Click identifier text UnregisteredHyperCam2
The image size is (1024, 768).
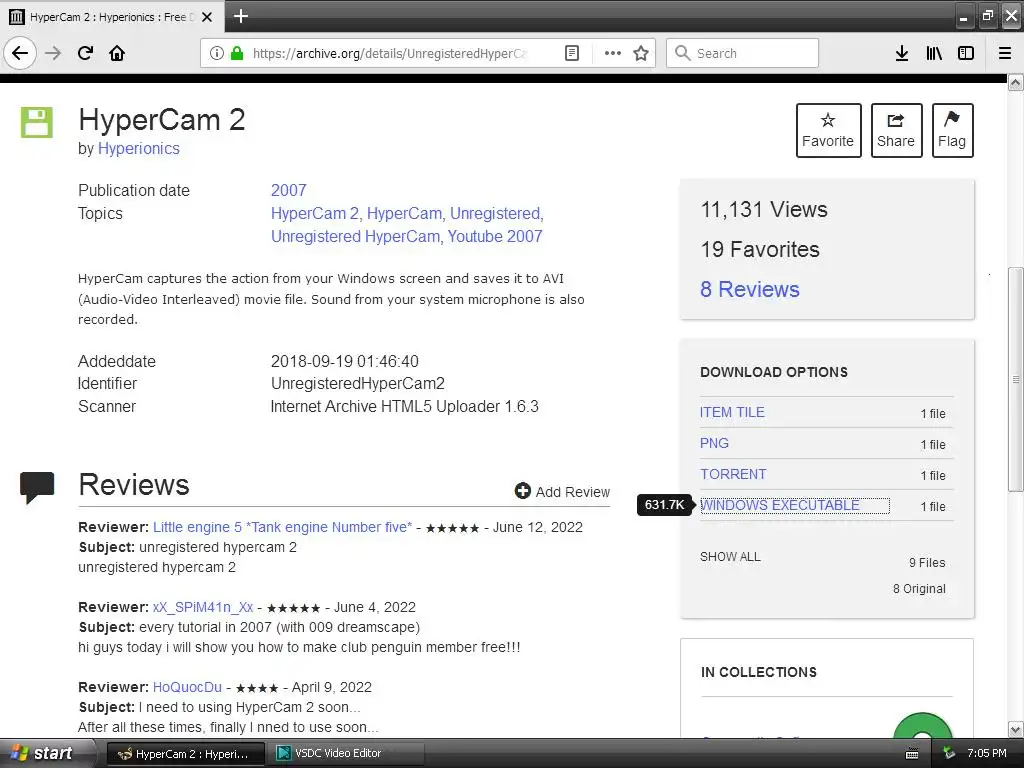coord(358,383)
